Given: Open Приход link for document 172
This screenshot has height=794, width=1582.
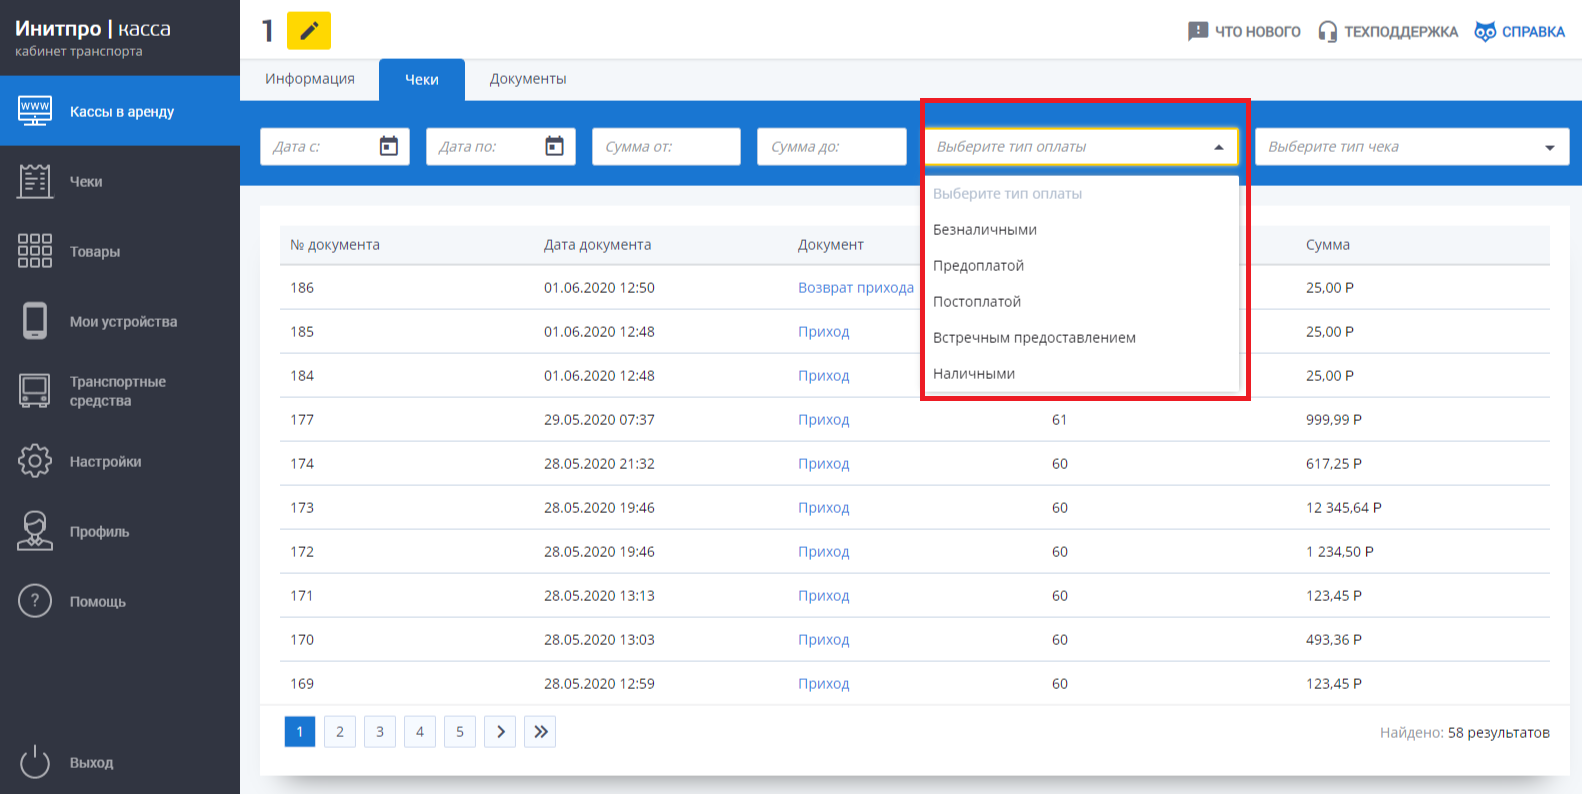Looking at the screenshot, I should (x=824, y=551).
